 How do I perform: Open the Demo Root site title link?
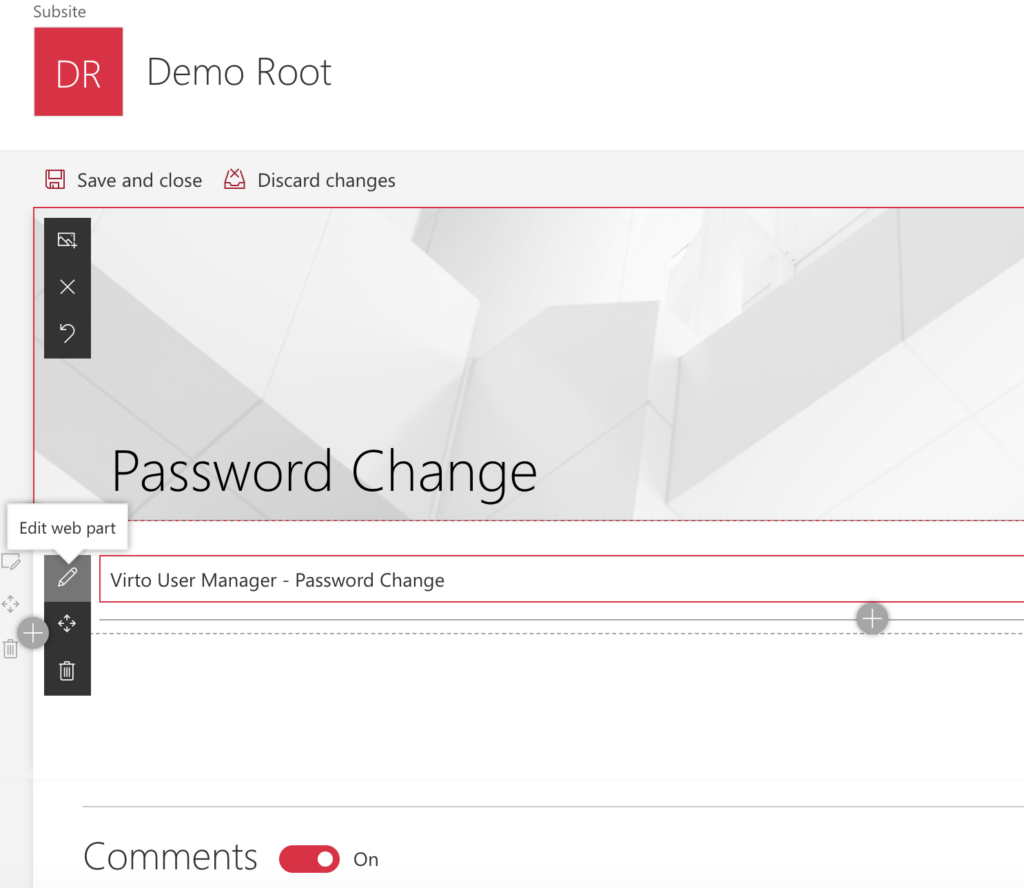point(239,72)
